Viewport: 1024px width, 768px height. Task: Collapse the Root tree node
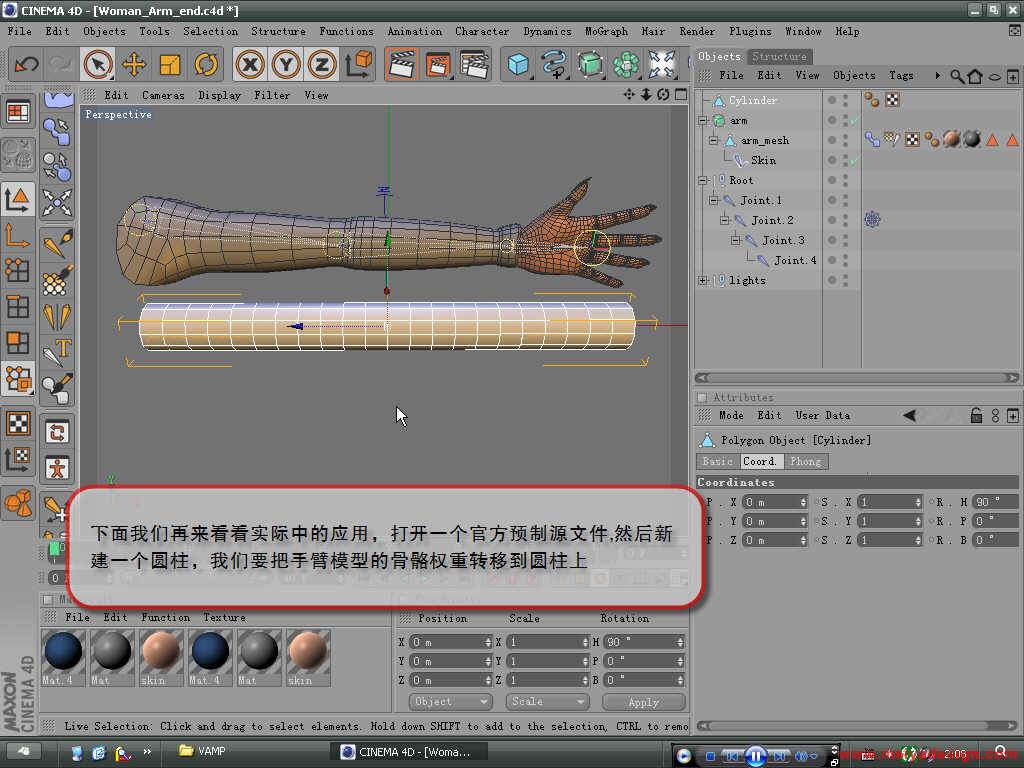pos(703,180)
